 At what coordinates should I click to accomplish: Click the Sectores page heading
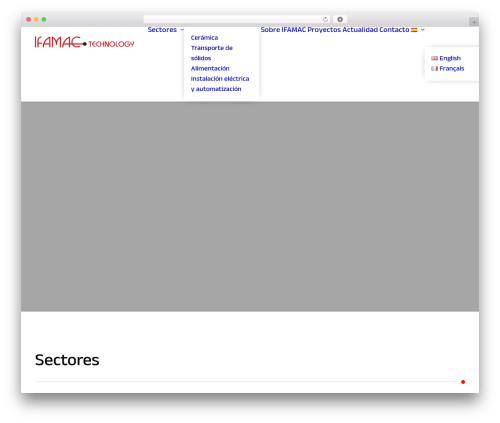point(67,360)
